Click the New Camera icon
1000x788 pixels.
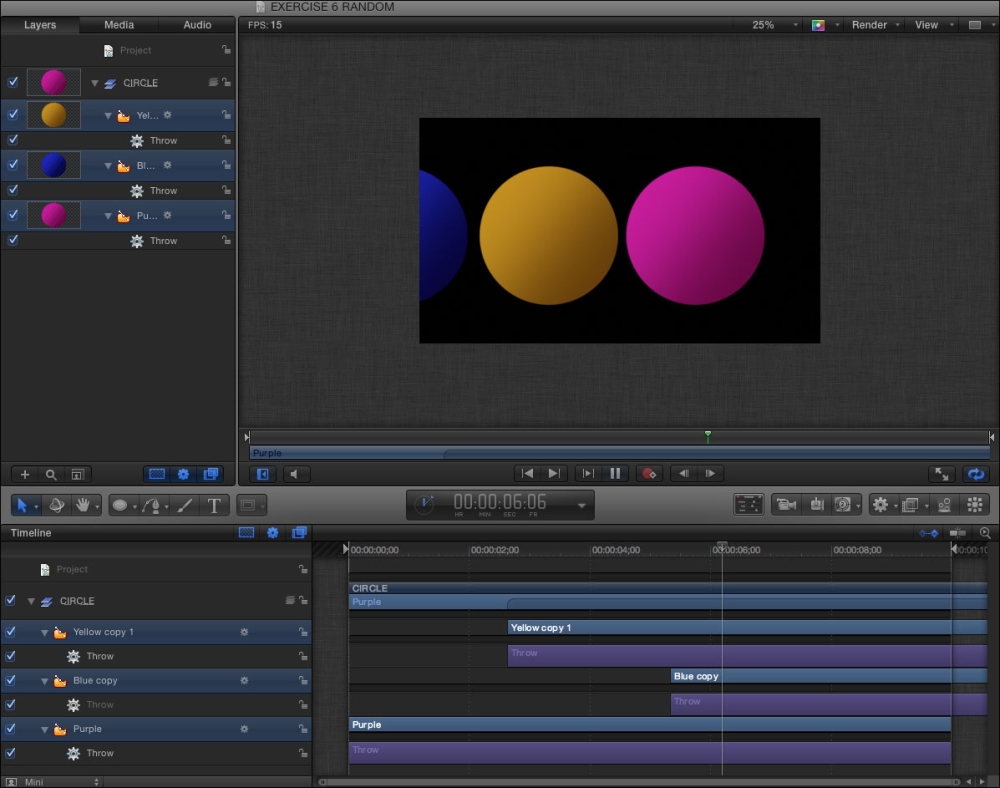(x=786, y=505)
